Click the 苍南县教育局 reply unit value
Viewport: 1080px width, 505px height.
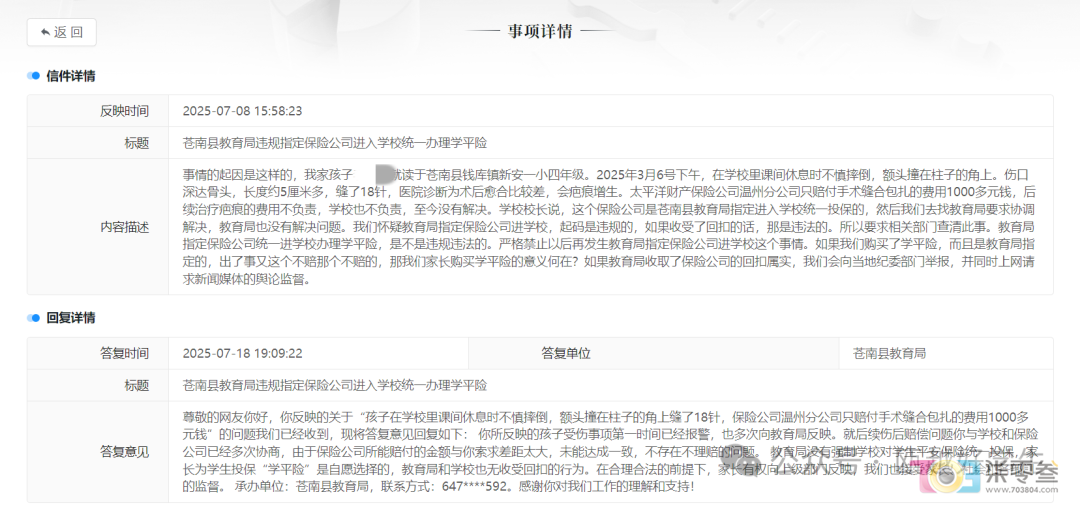tap(889, 353)
